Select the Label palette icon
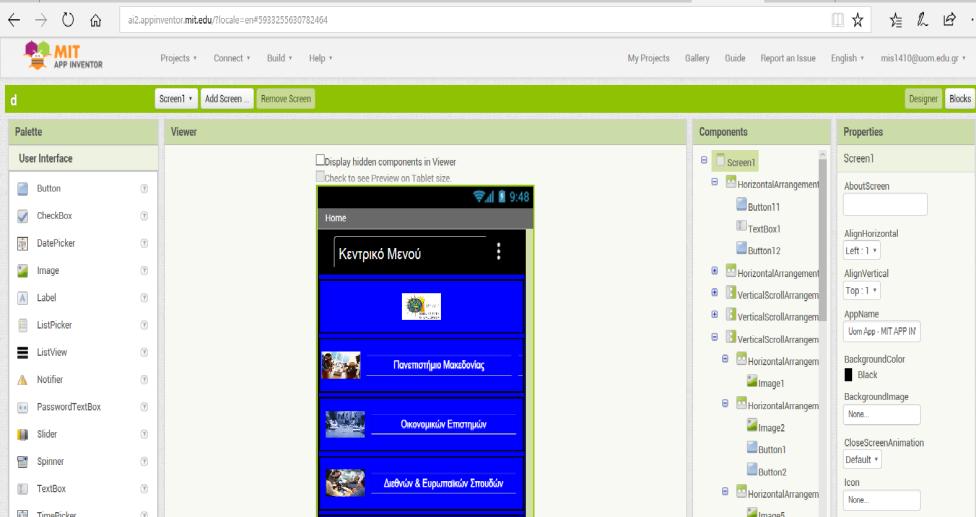Screen dimensions: 976x517 [x=22, y=298]
